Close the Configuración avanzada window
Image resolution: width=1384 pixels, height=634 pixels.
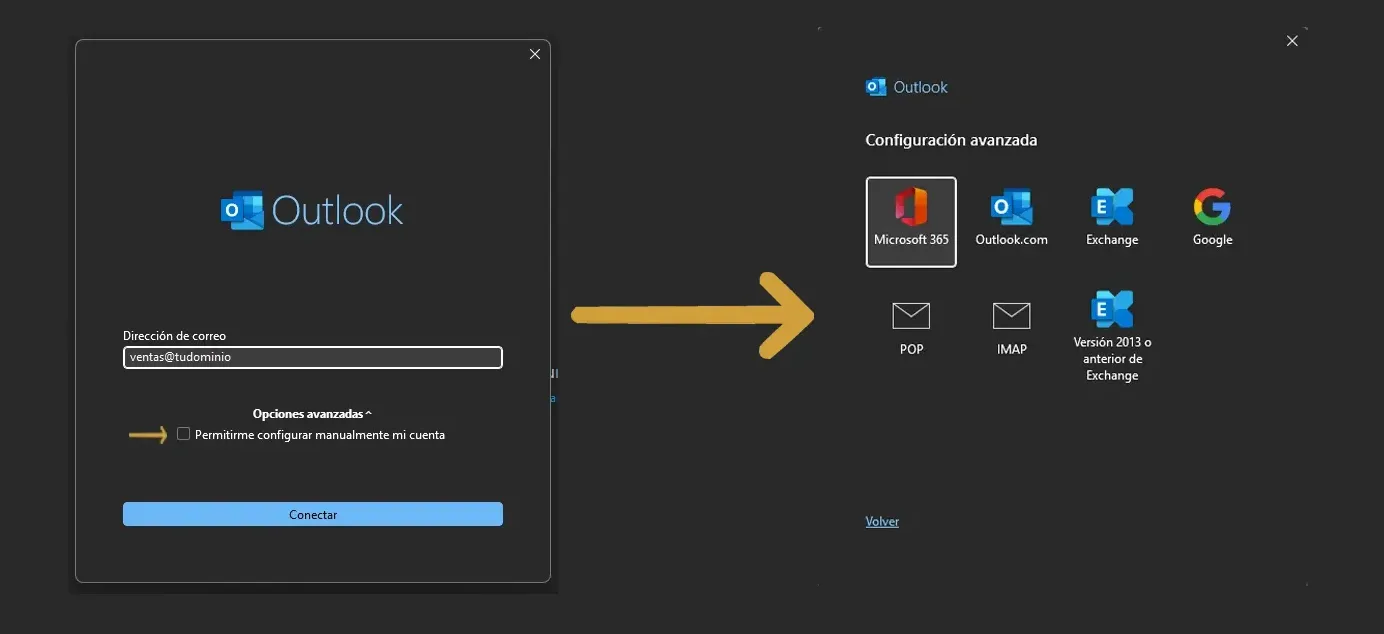[1291, 40]
